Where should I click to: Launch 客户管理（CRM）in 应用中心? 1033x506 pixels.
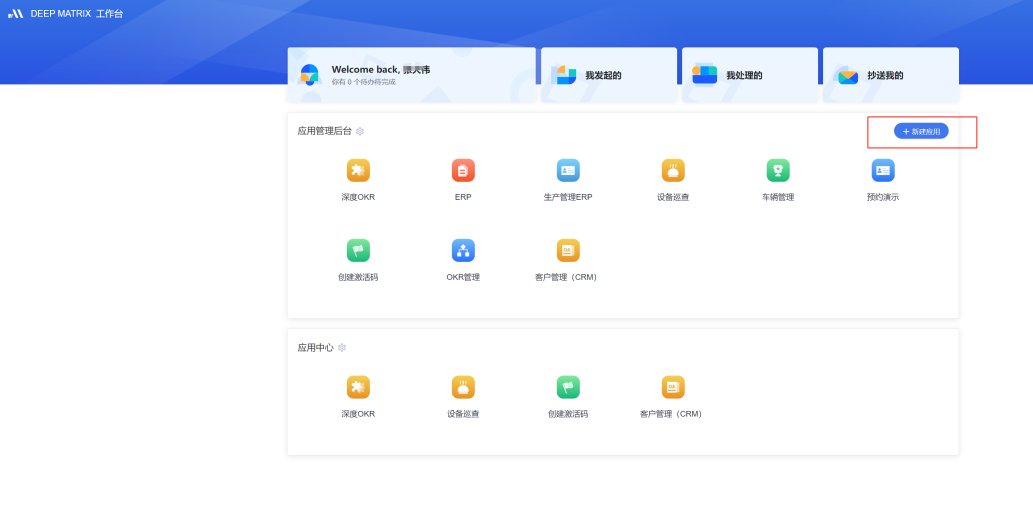pyautogui.click(x=673, y=387)
